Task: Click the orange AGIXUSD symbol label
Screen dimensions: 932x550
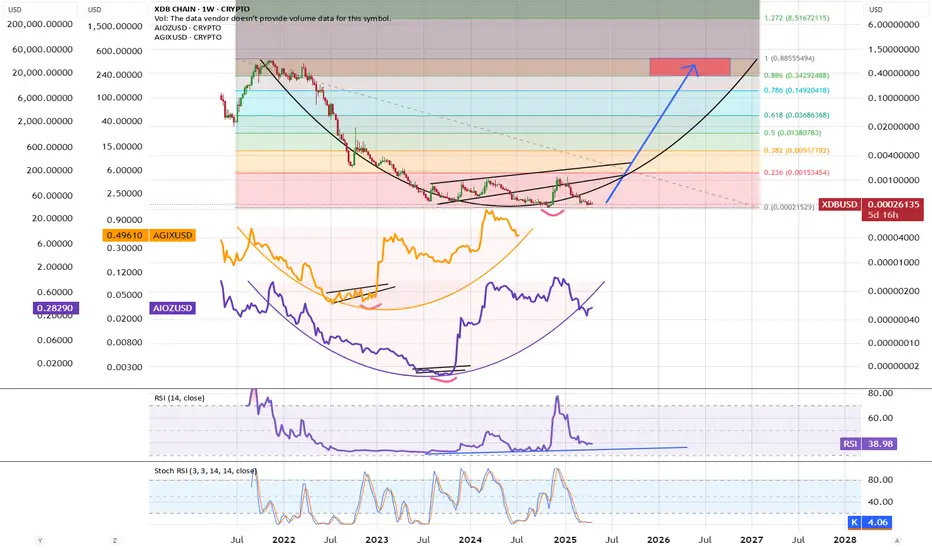Action: pyautogui.click(x=172, y=235)
